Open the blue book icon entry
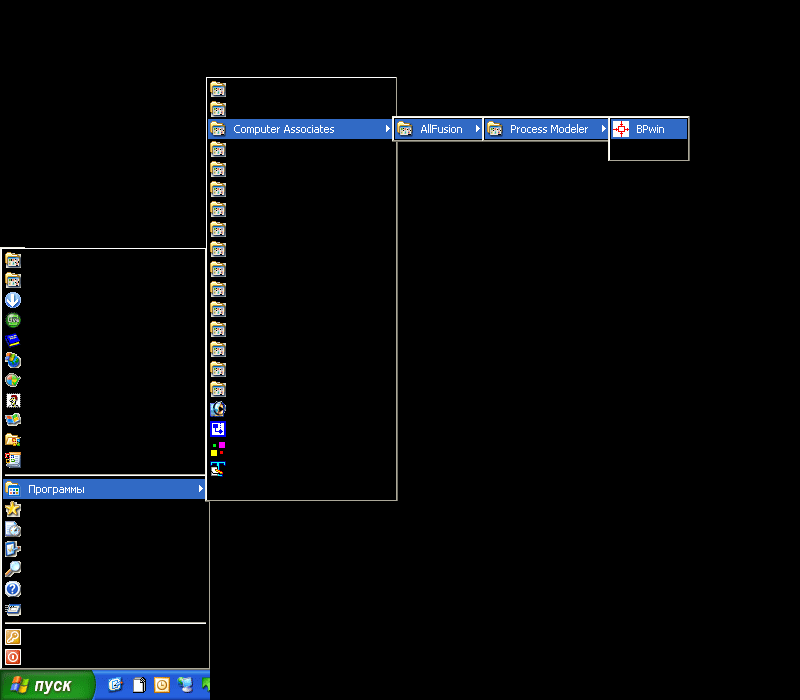This screenshot has height=700, width=800. click(x=13, y=340)
